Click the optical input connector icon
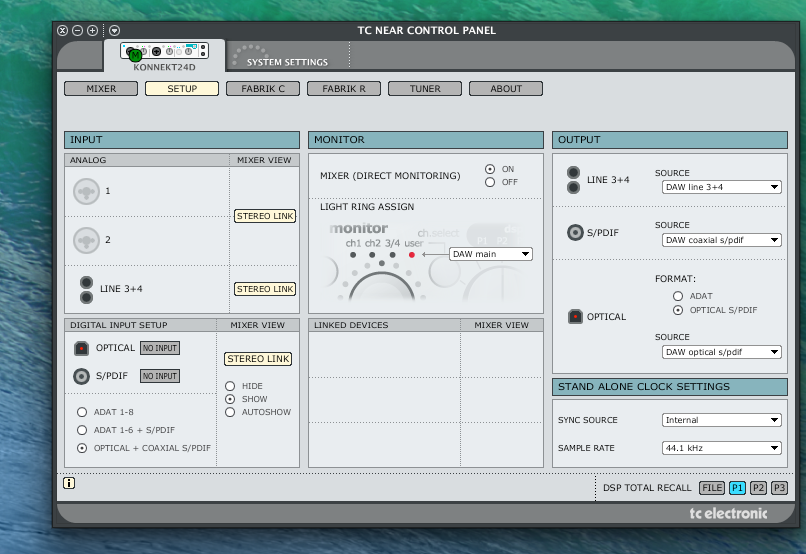The height and width of the screenshot is (554, 806). 82,348
